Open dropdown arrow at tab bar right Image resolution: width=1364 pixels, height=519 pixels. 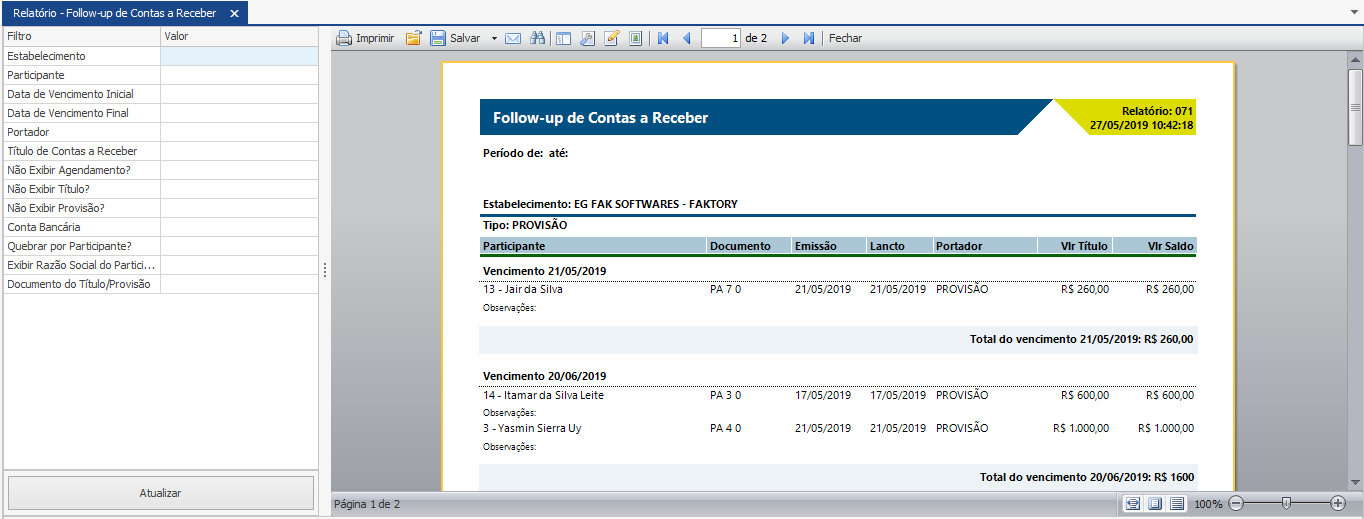(x=1353, y=13)
